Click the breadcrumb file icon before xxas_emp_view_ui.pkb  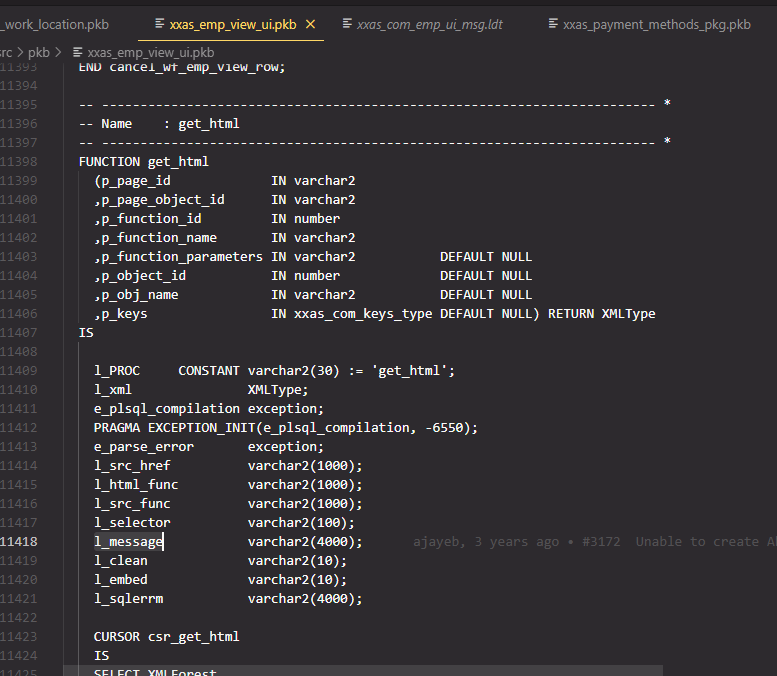78,52
